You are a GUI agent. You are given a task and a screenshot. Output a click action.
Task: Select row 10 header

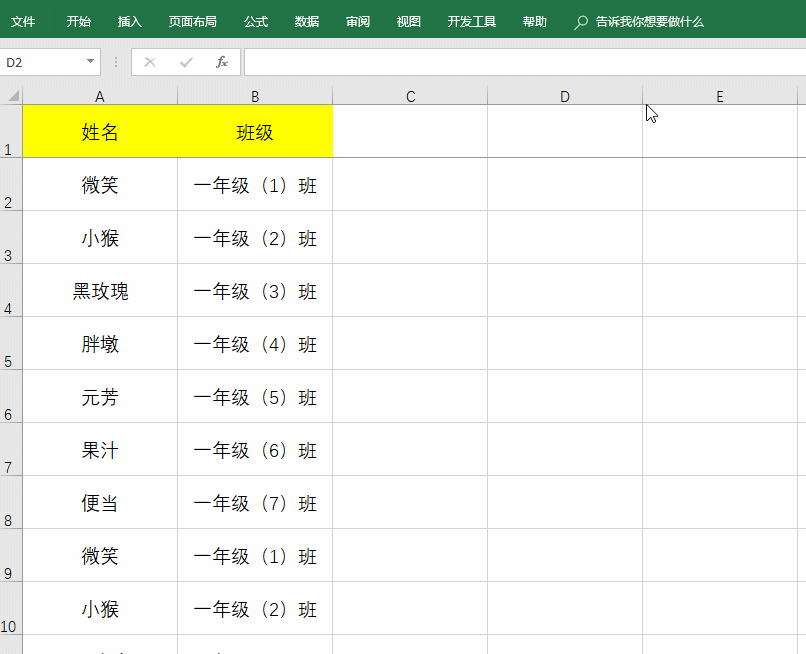(x=11, y=608)
